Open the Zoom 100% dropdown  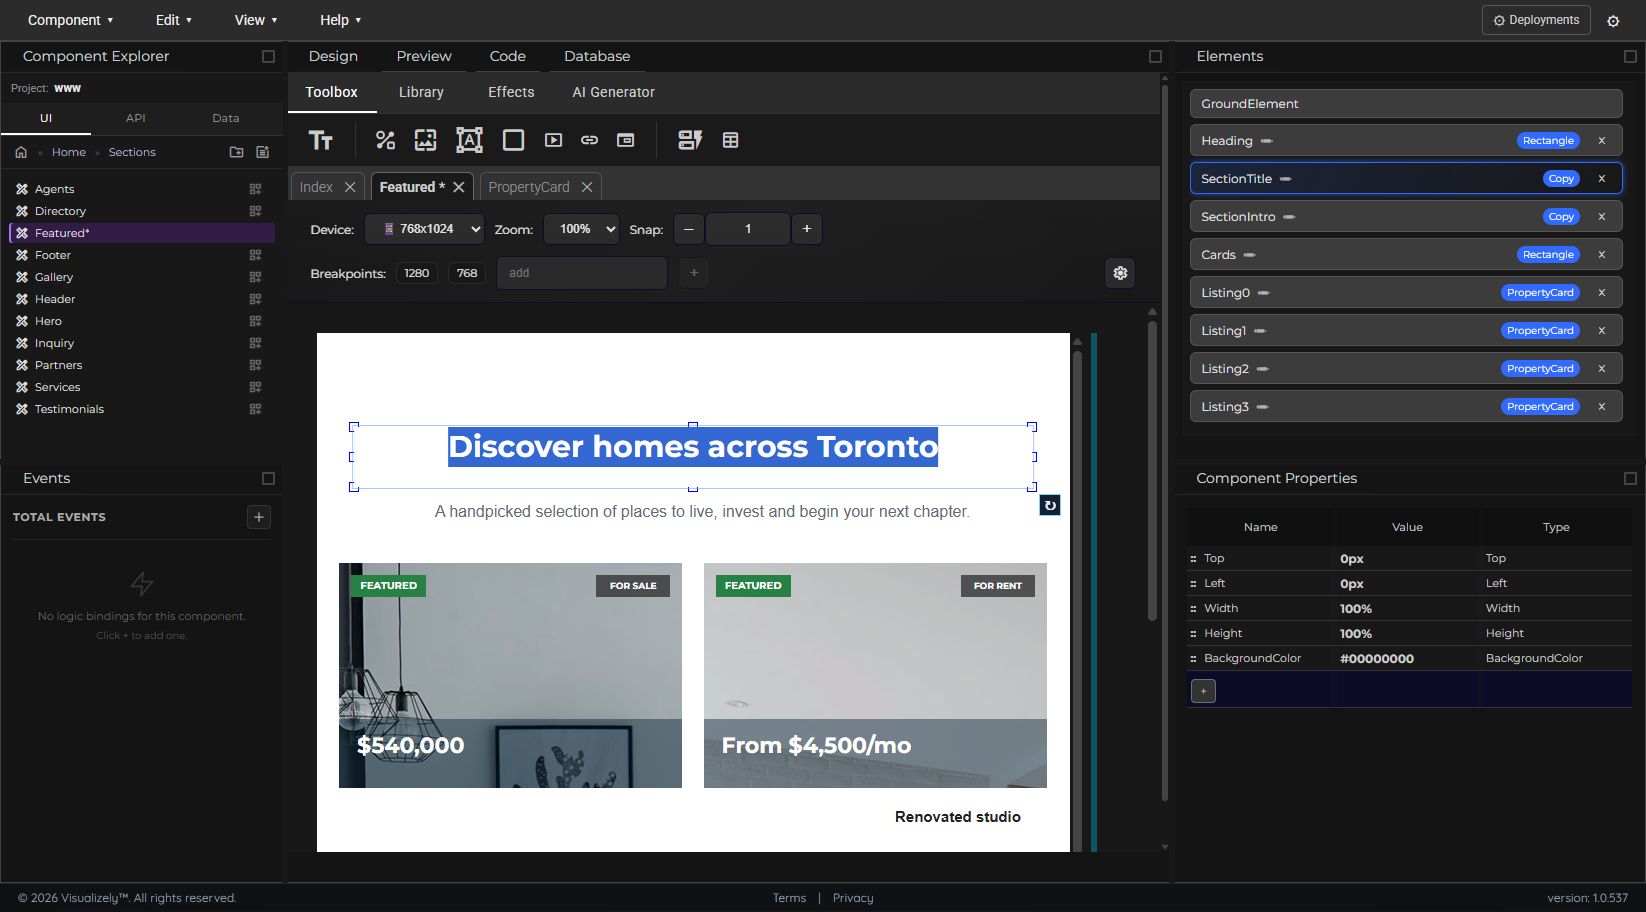(x=581, y=229)
